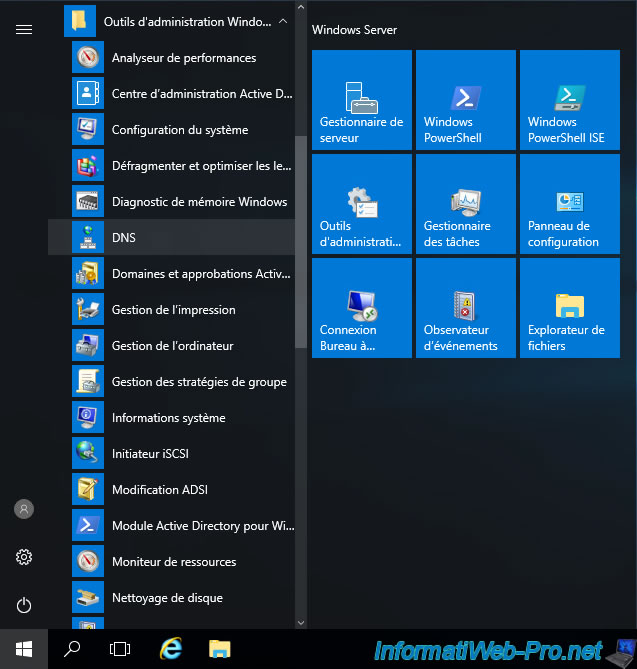Click the app list scrollbar up arrow
This screenshot has height=669, width=637.
[301, 7]
